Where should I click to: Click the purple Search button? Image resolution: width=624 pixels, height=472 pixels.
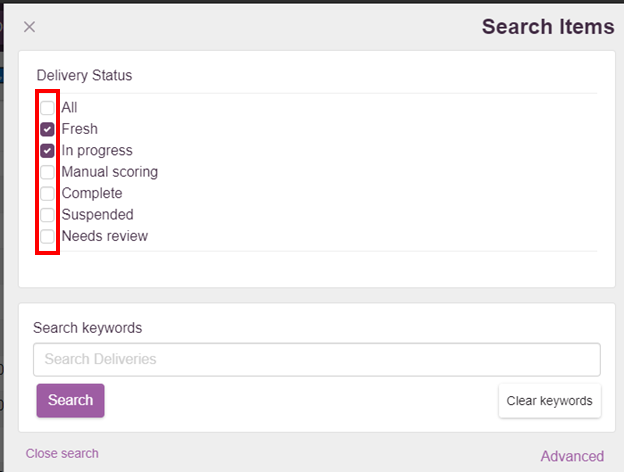tap(70, 400)
